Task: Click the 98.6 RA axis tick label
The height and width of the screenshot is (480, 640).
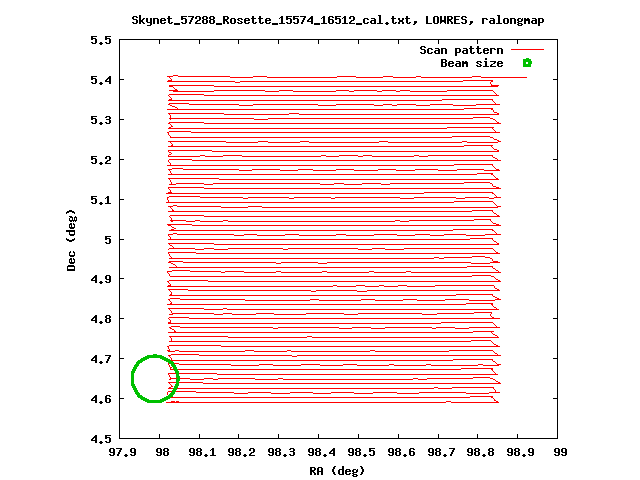Action: click(x=401, y=453)
